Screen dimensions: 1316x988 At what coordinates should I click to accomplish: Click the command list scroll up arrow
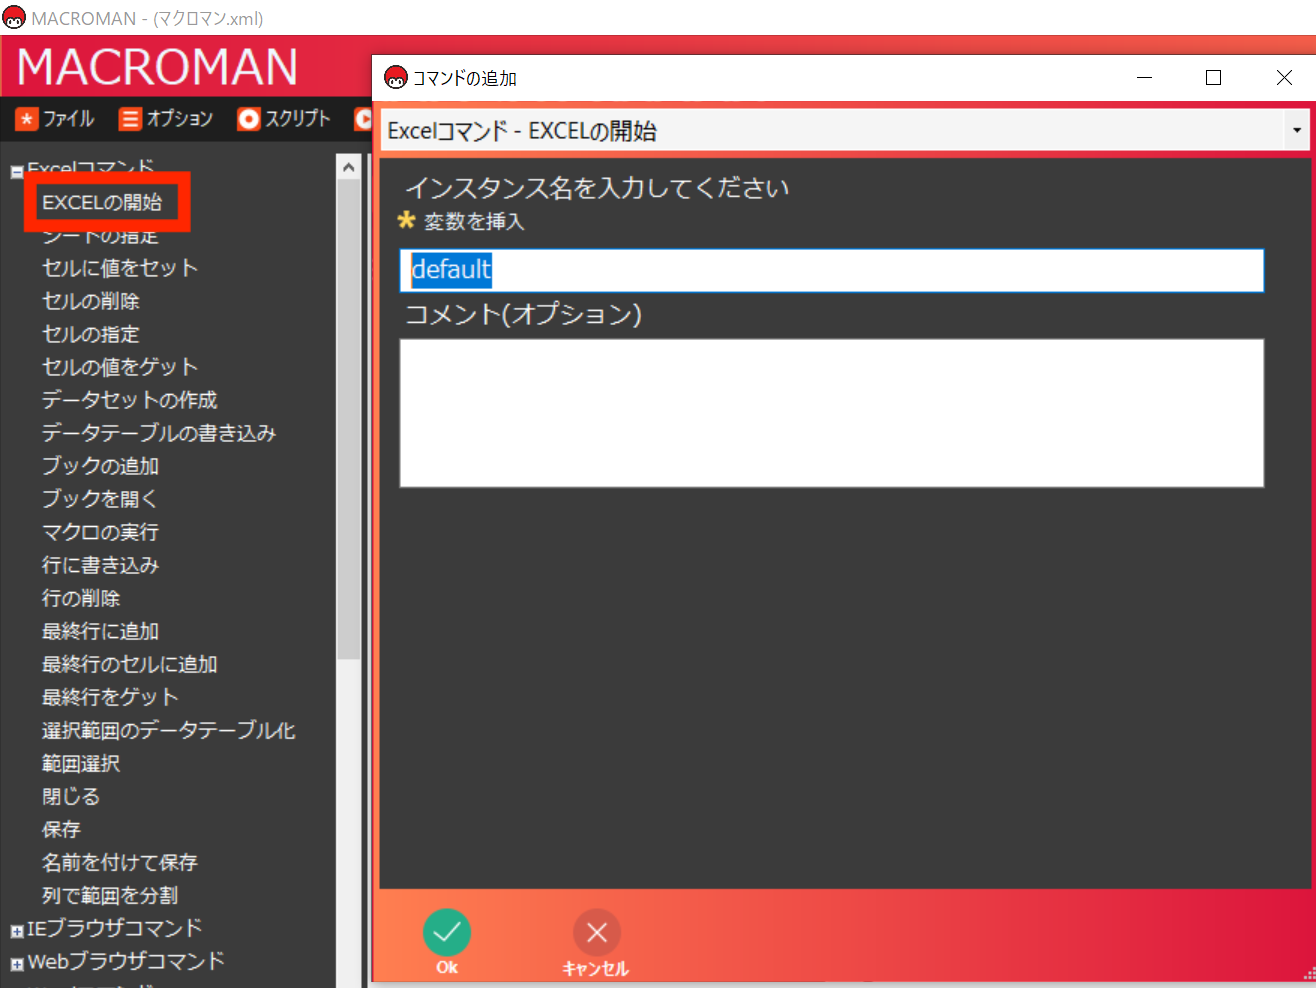348,167
